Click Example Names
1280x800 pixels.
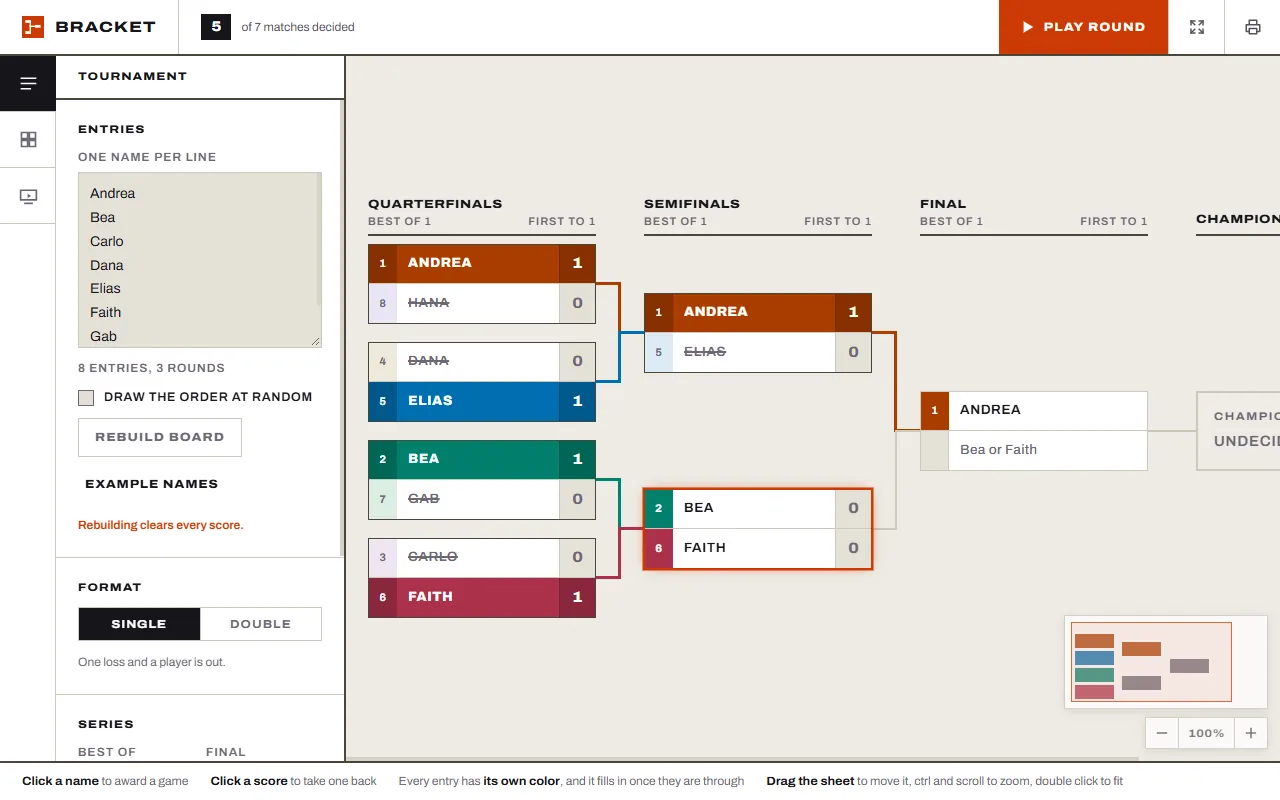[151, 484]
